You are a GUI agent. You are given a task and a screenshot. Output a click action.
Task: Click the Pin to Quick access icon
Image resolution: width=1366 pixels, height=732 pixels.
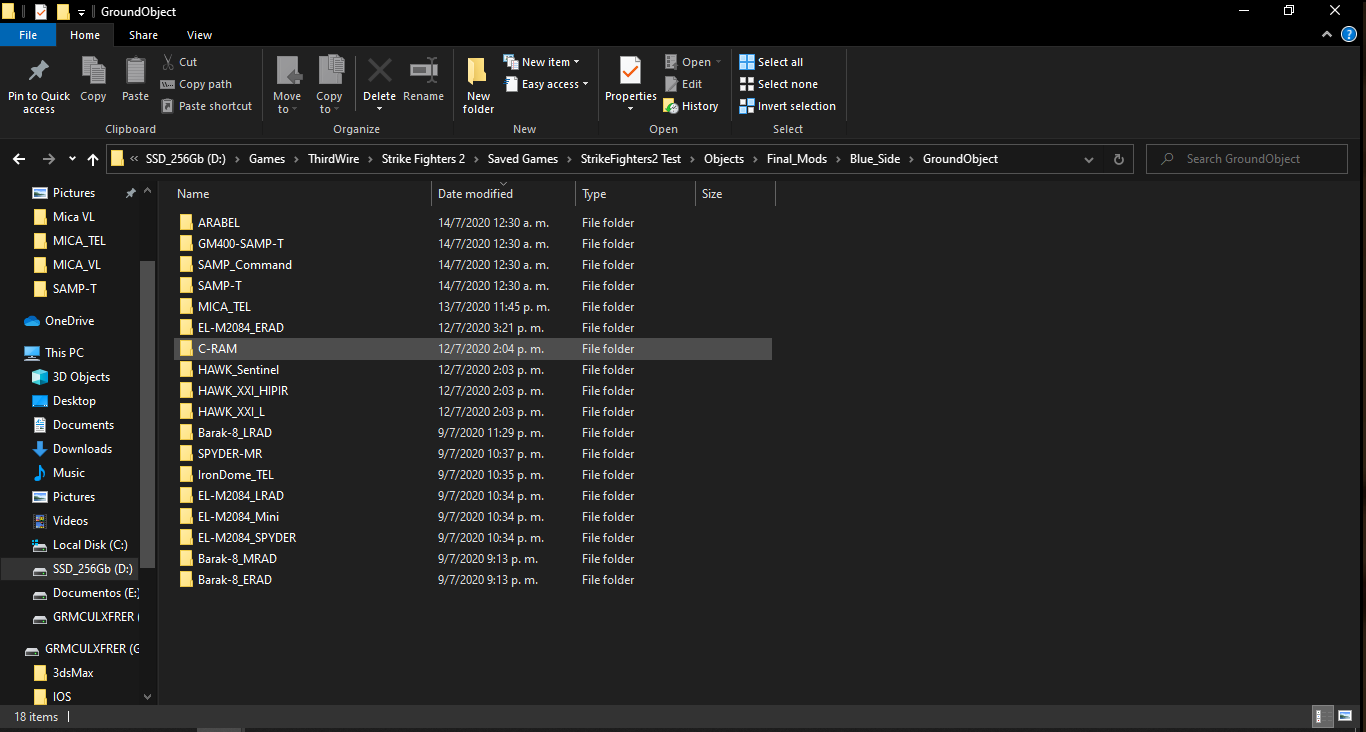click(x=39, y=71)
